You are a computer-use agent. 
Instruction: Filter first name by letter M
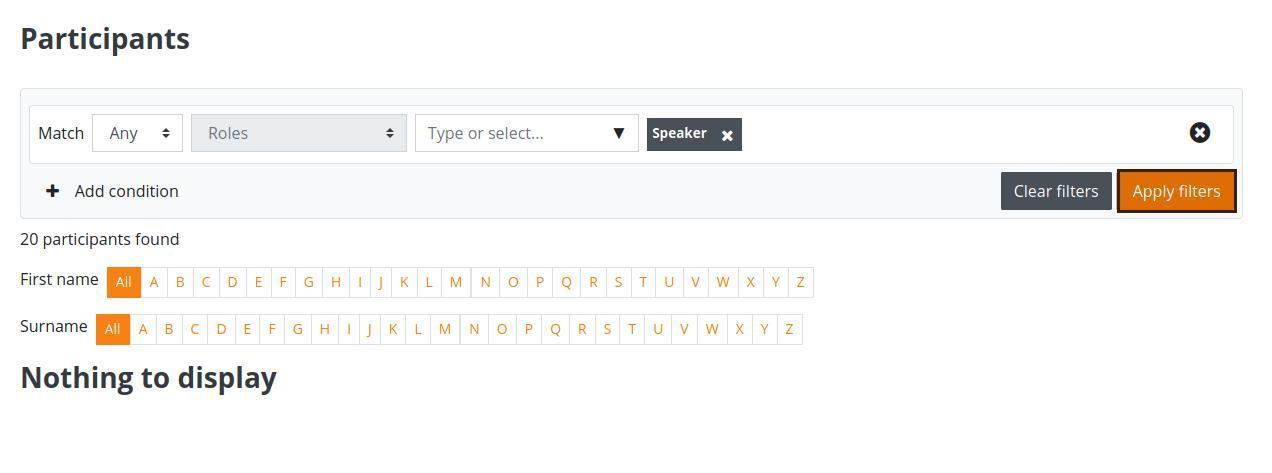click(x=456, y=282)
